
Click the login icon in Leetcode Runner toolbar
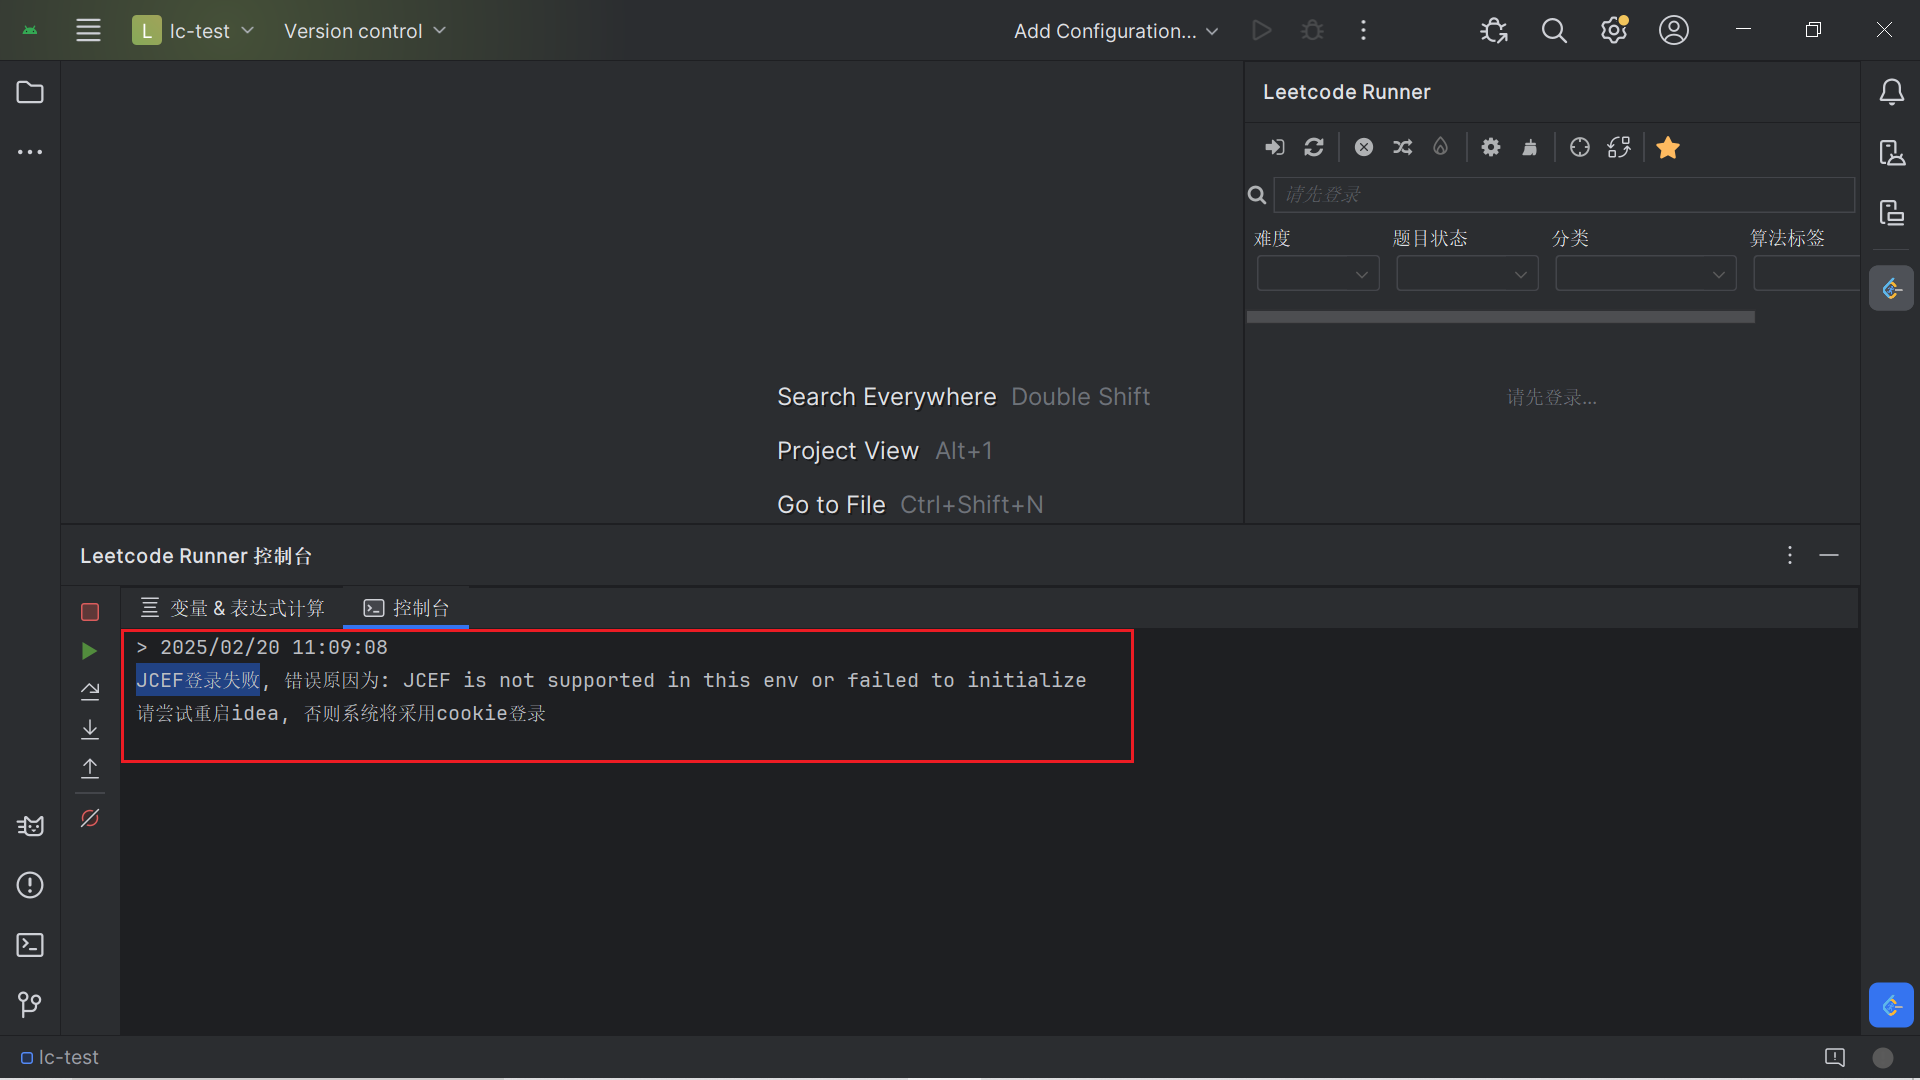pyautogui.click(x=1274, y=147)
